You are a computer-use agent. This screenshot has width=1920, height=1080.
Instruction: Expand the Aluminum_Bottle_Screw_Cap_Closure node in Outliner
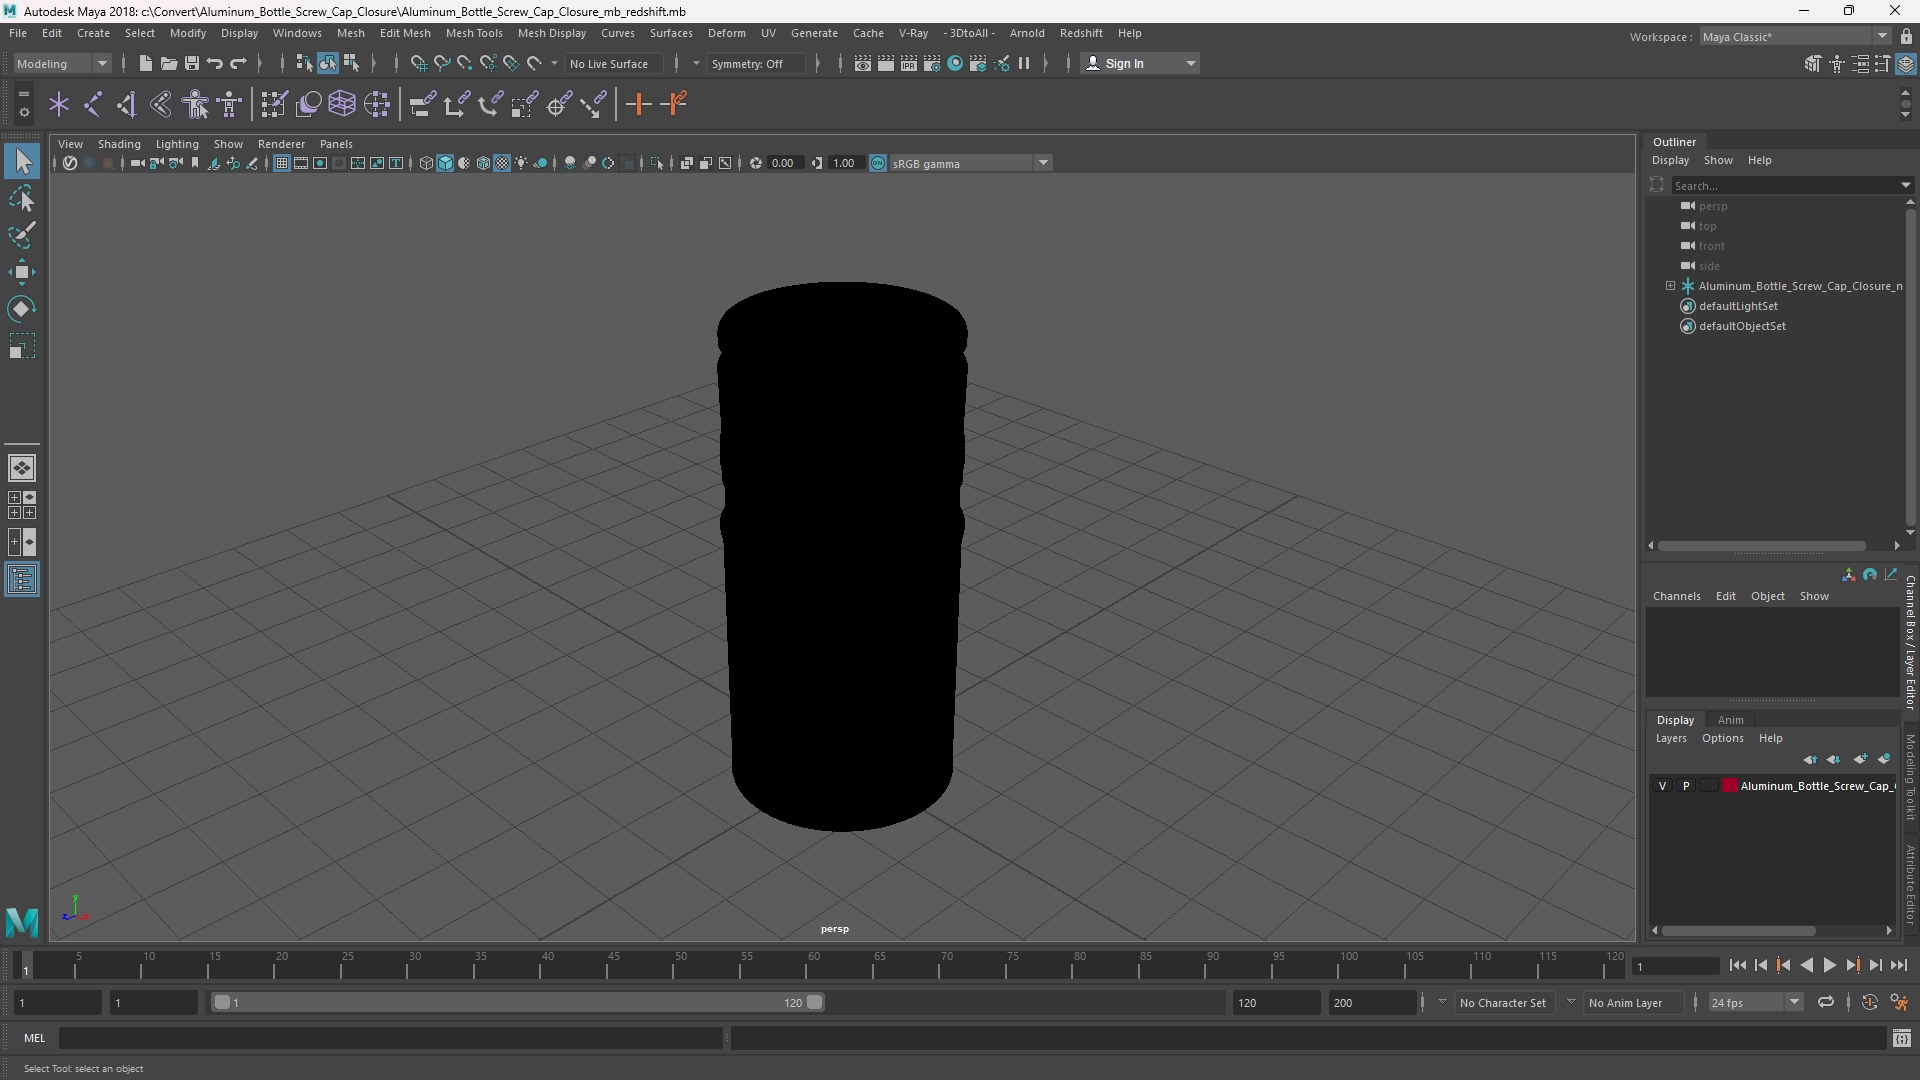(1670, 286)
